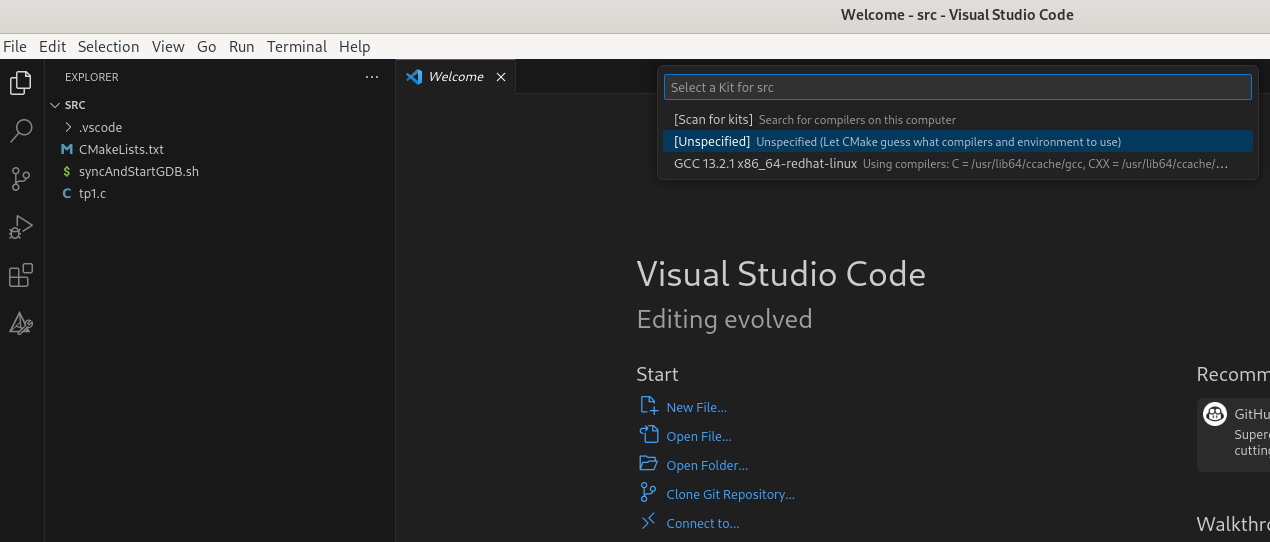The image size is (1270, 542).
Task: Open the Explorer view in activity bar
Action: coord(21,83)
